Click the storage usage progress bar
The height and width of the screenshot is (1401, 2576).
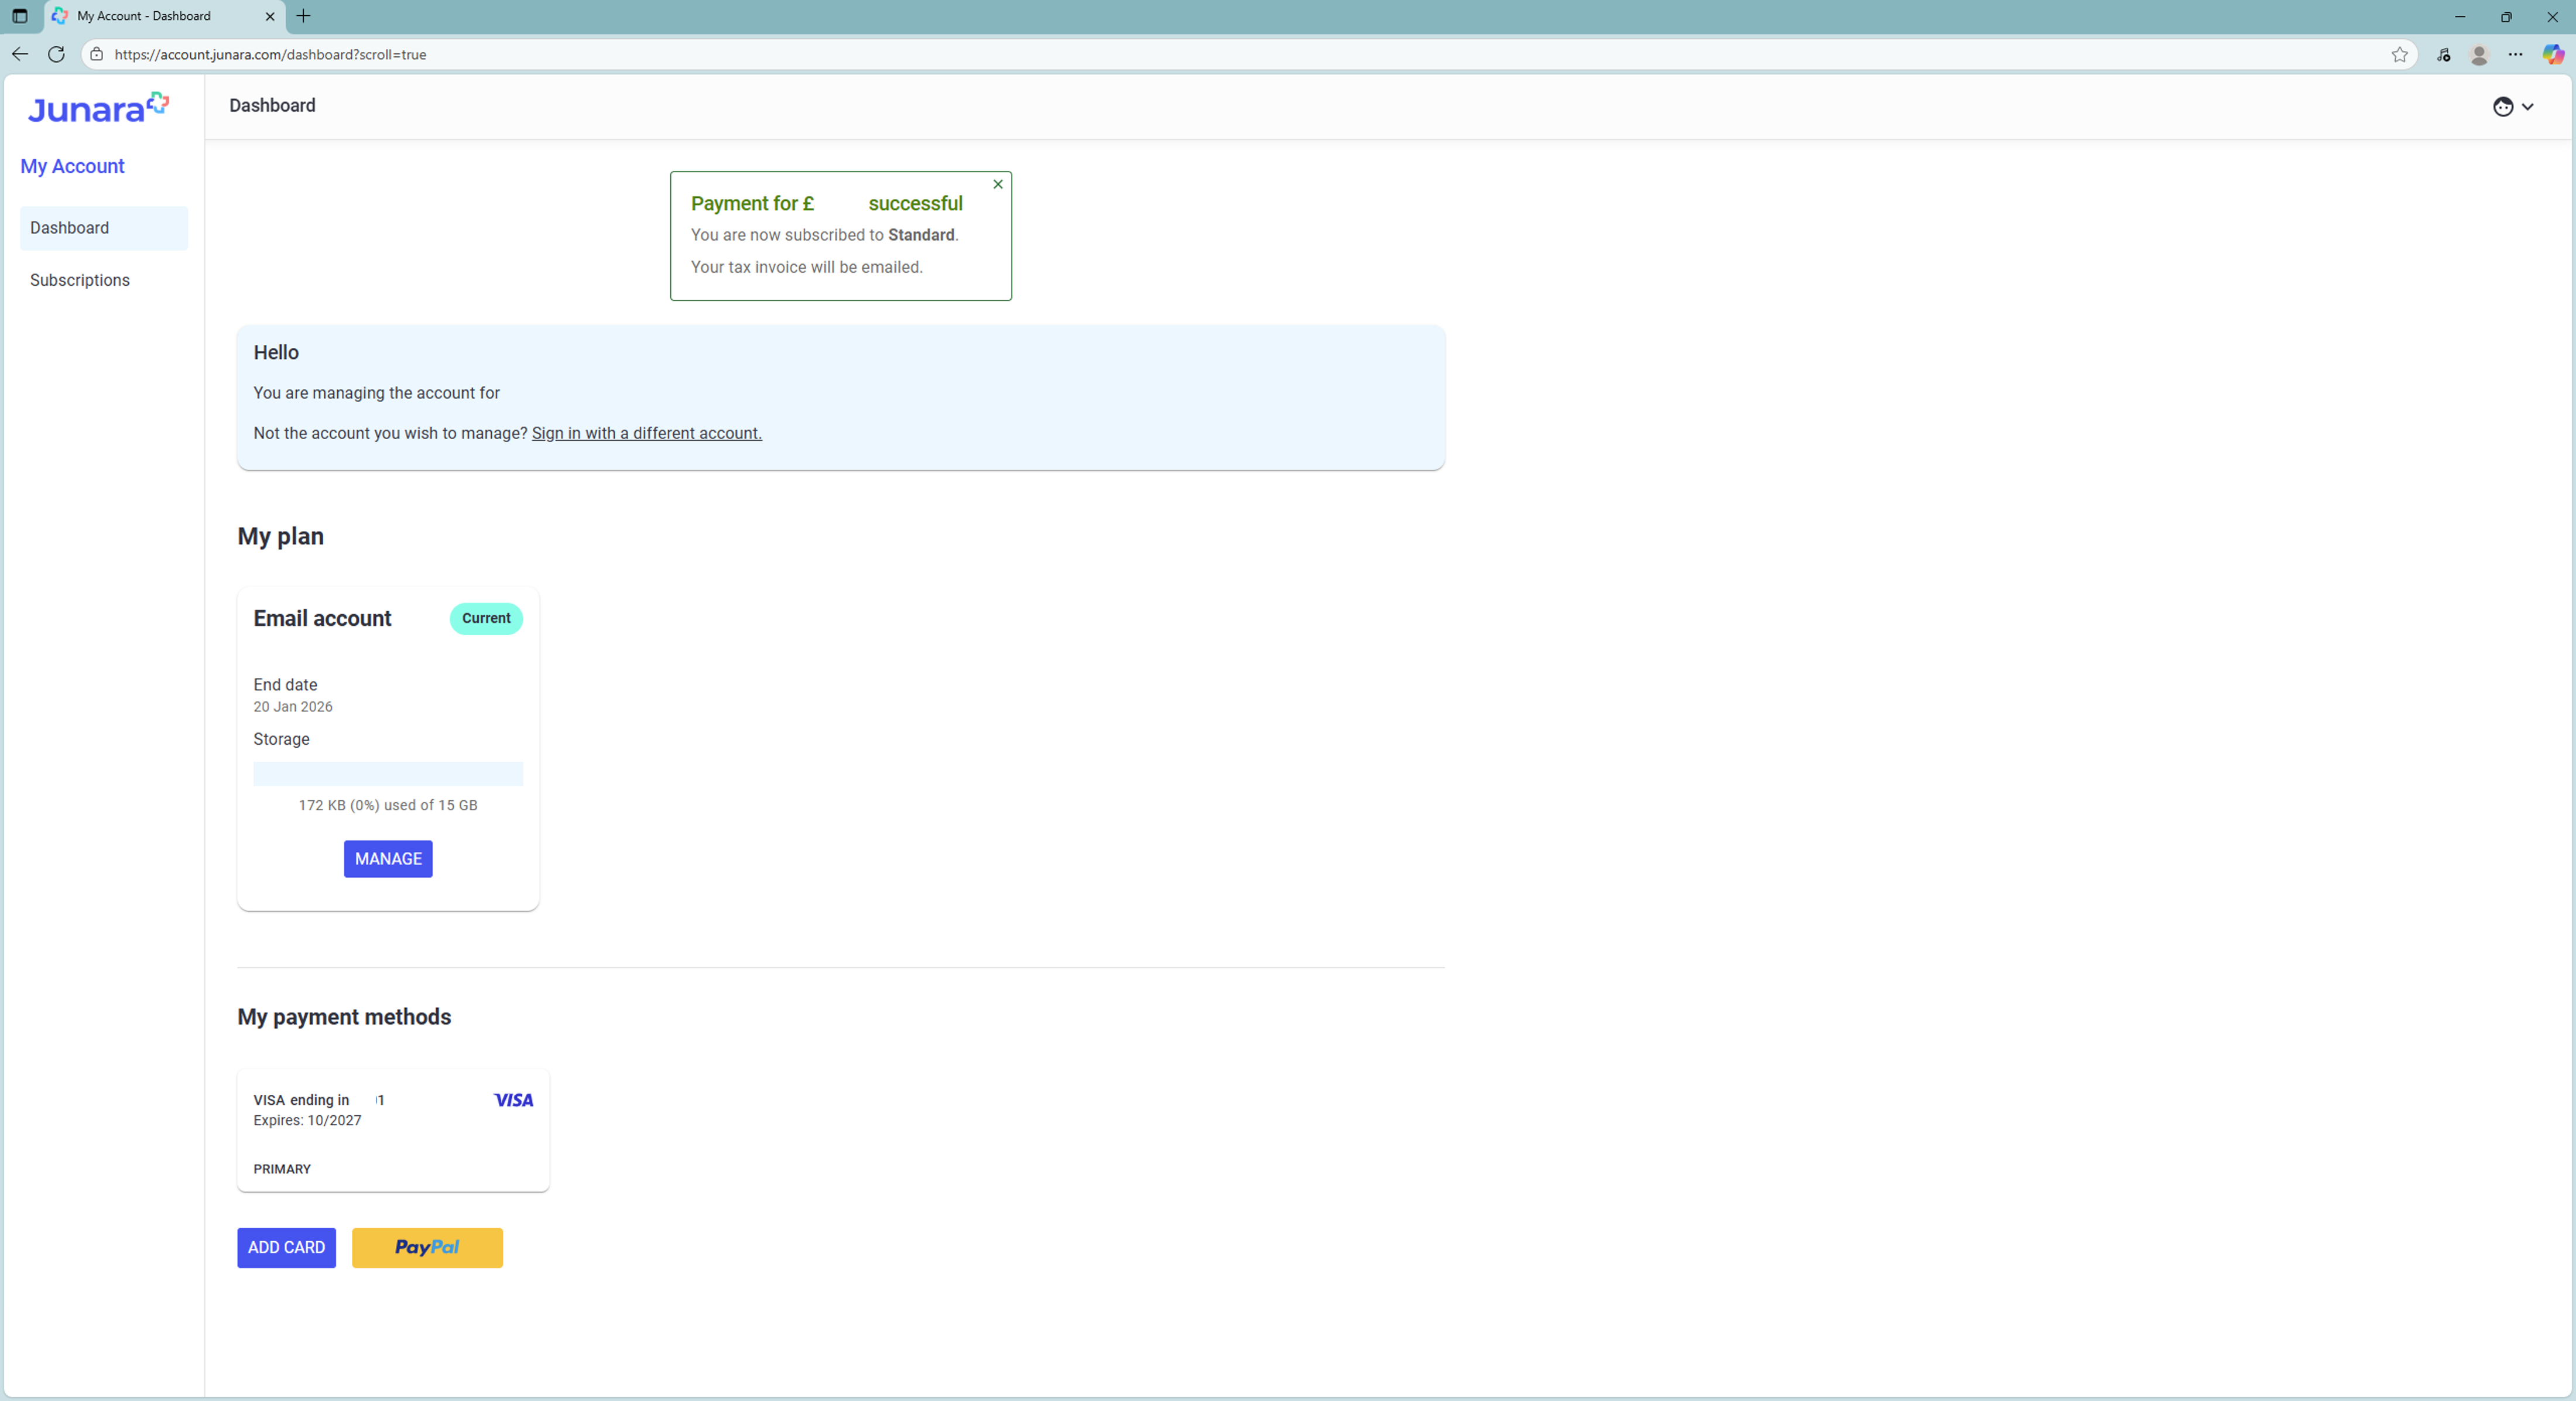pos(388,774)
